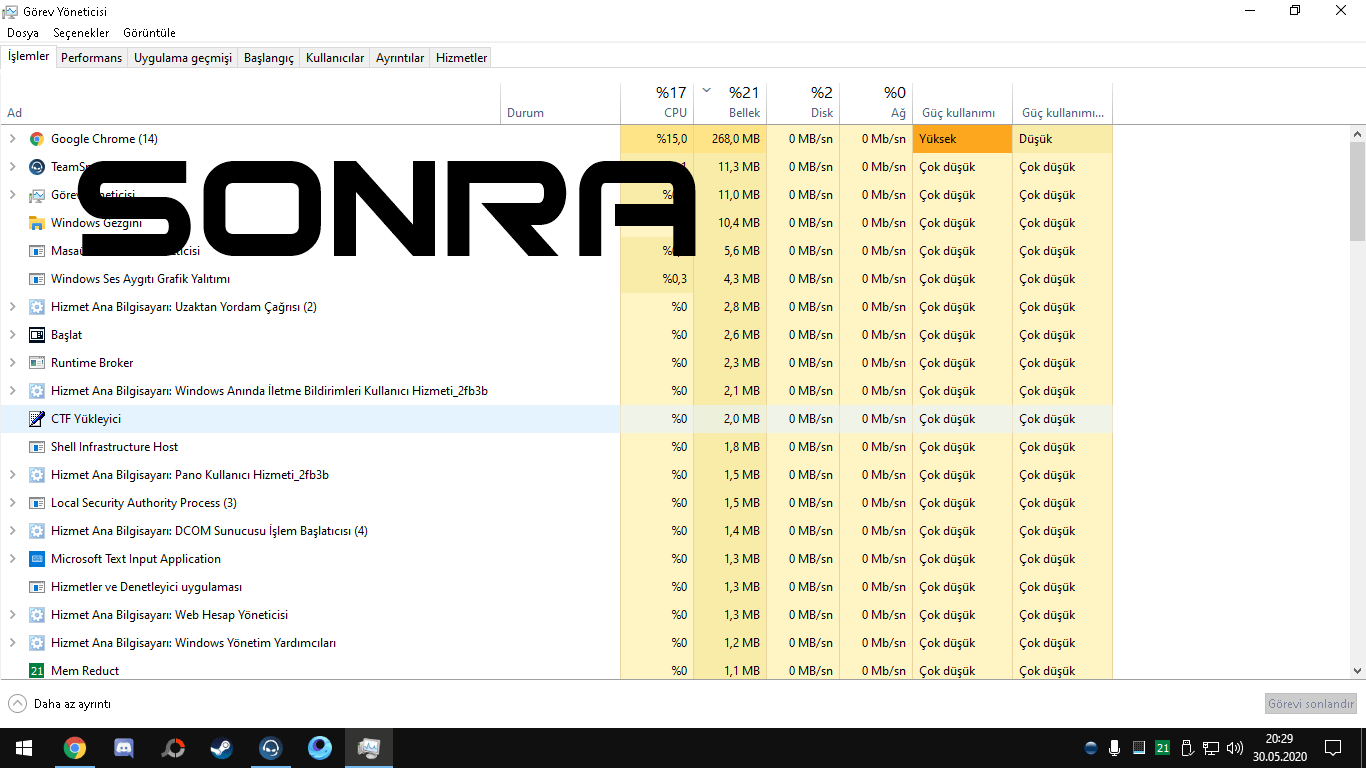This screenshot has width=1366, height=768.
Task: Expand the Microsoft Text Input Application row
Action: [13, 559]
